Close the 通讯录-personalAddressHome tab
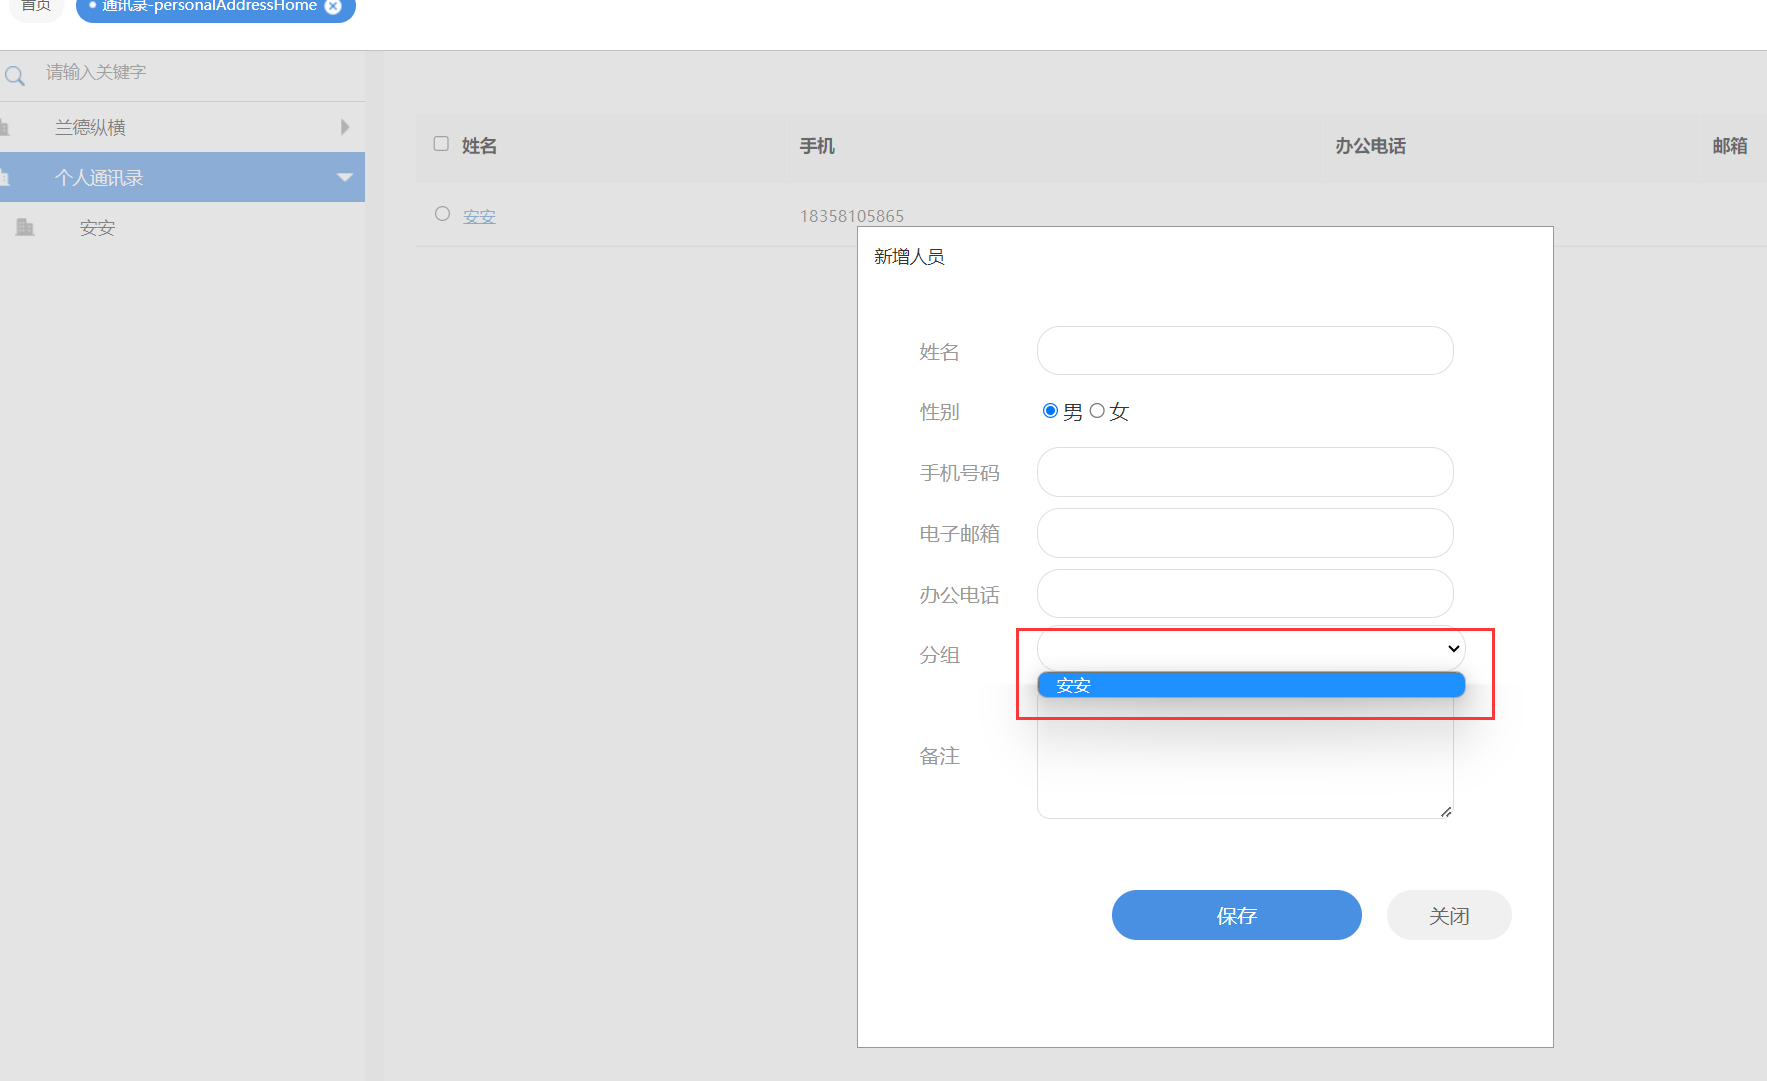Viewport: 1767px width, 1081px height. [x=333, y=7]
